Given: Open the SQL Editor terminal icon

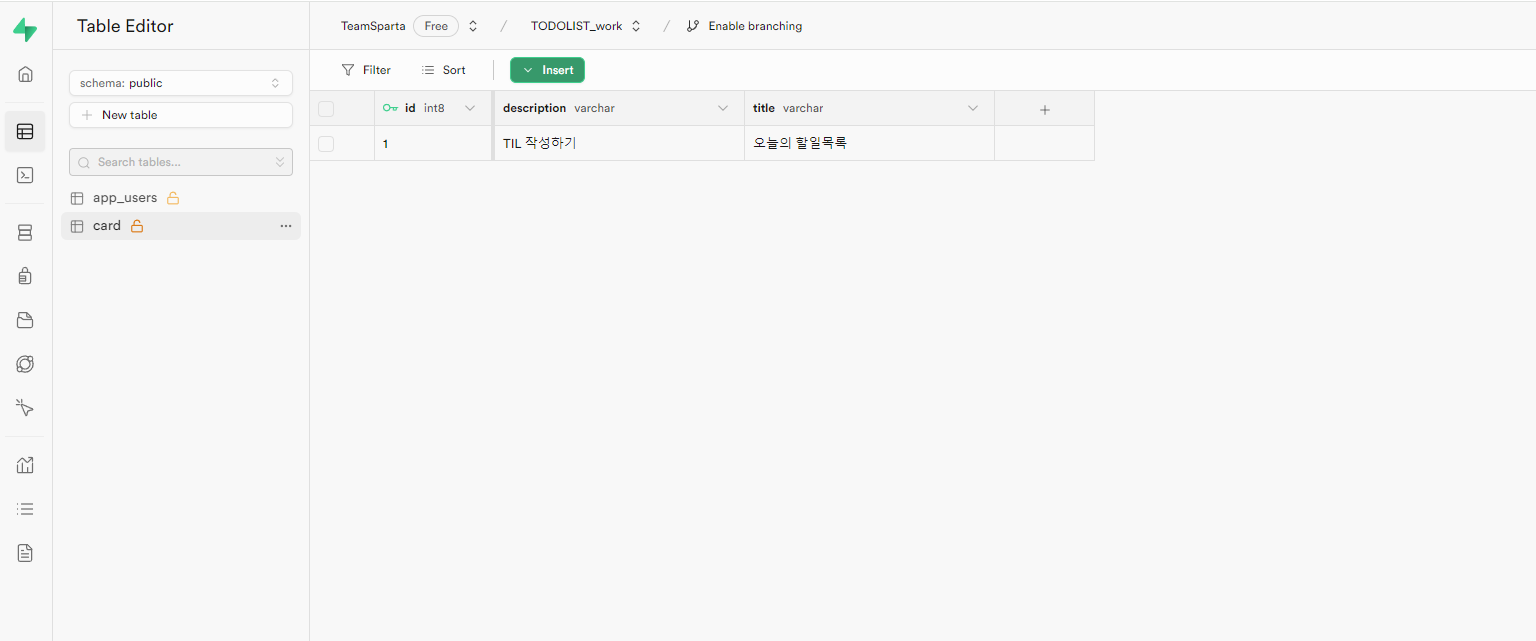Looking at the screenshot, I should click(x=25, y=175).
